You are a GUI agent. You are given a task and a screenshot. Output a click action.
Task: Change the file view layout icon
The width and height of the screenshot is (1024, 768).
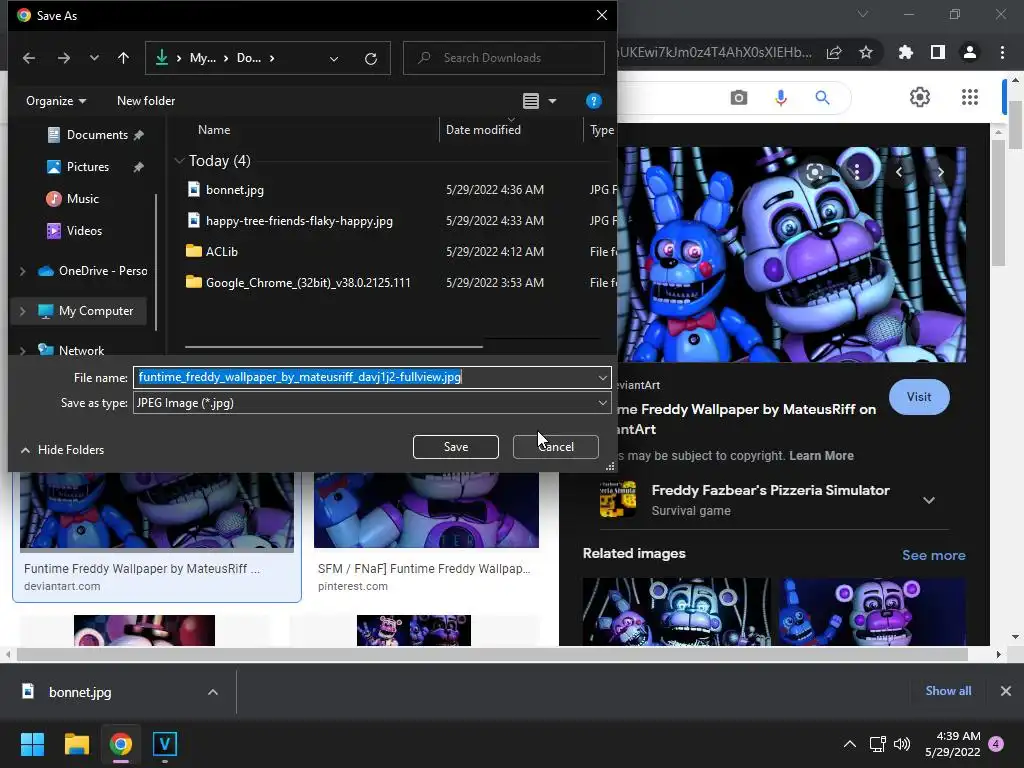tap(531, 101)
